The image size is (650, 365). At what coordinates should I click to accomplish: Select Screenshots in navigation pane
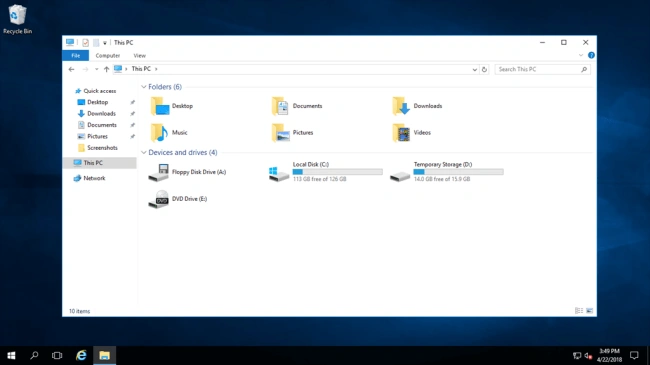point(102,148)
